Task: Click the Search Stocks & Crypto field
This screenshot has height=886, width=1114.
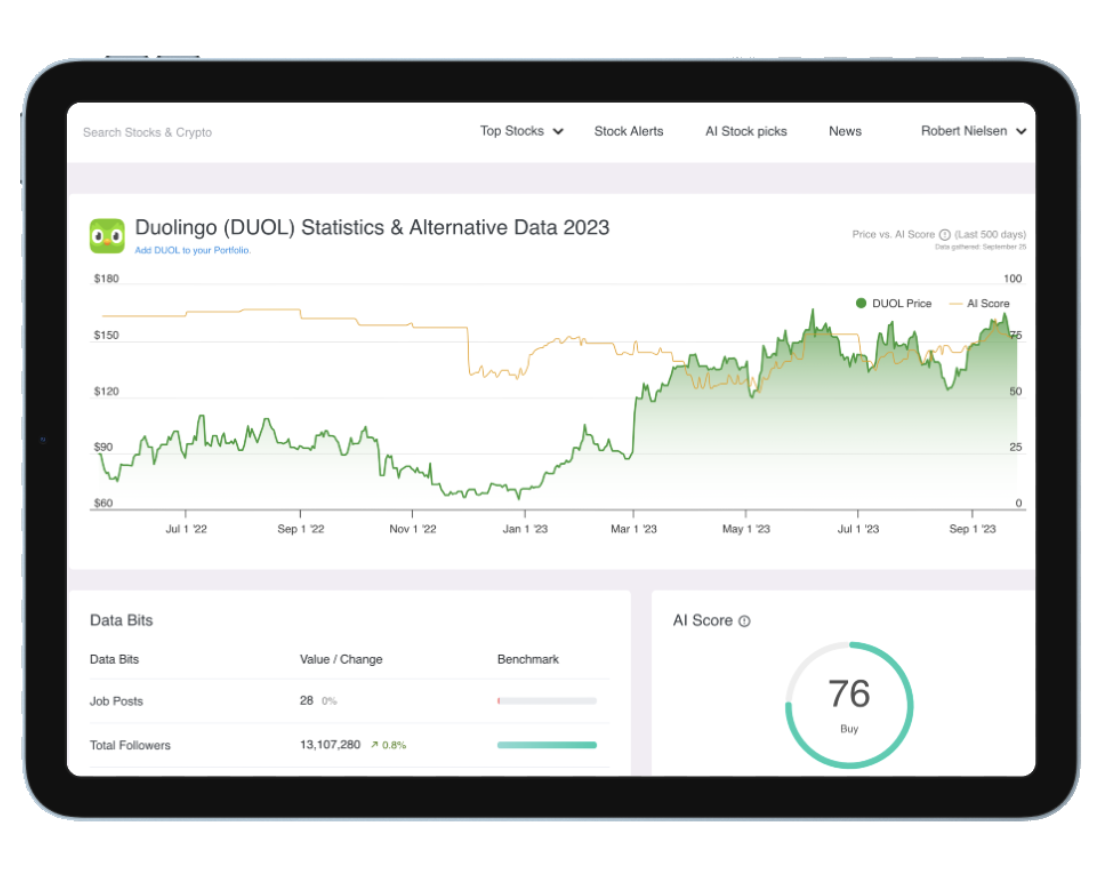Action: [x=147, y=131]
